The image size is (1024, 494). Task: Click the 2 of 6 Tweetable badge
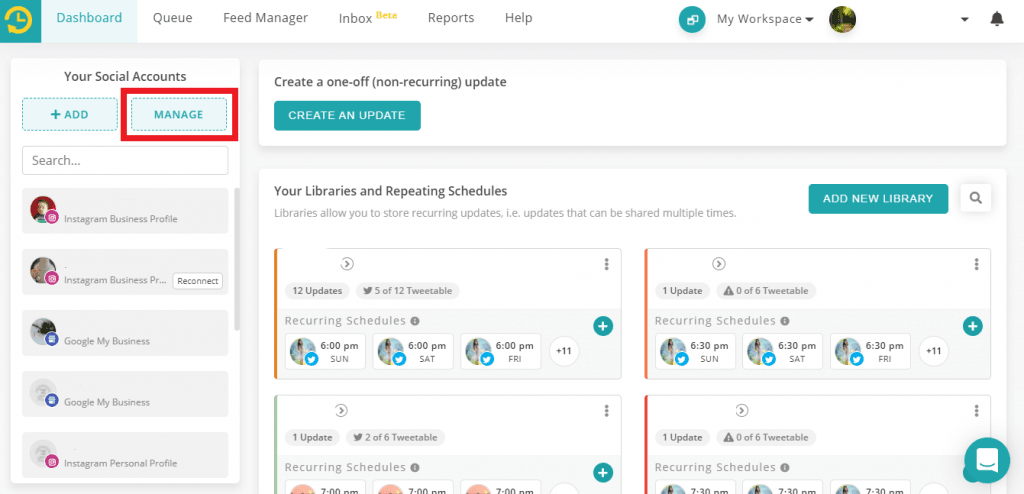pos(396,437)
